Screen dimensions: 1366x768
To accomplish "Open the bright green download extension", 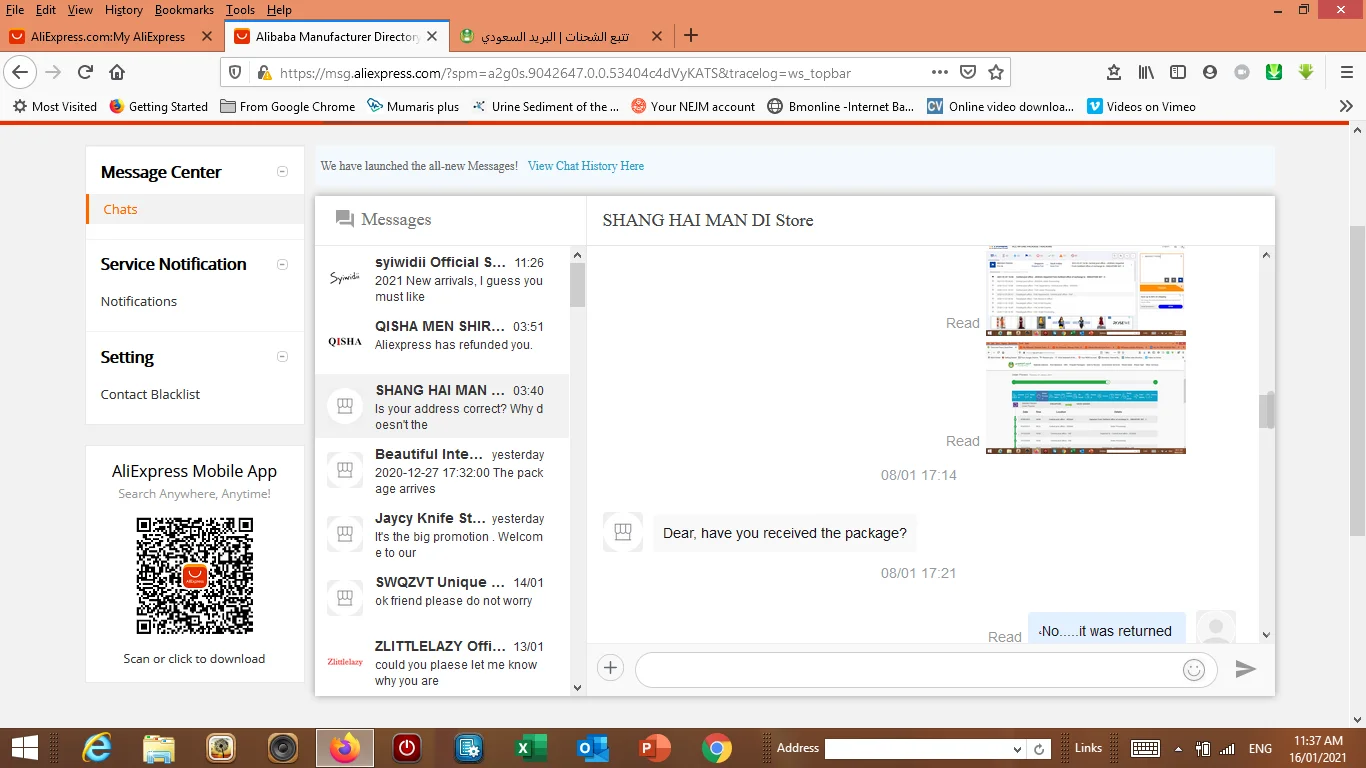I will pos(1274,72).
